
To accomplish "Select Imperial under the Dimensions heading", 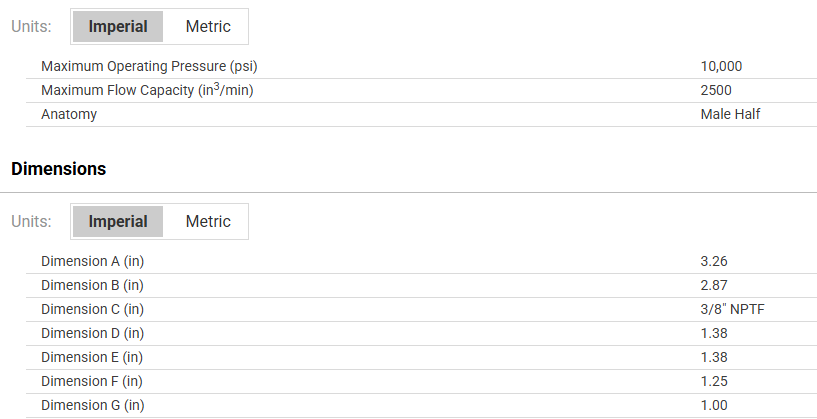I will [x=118, y=222].
